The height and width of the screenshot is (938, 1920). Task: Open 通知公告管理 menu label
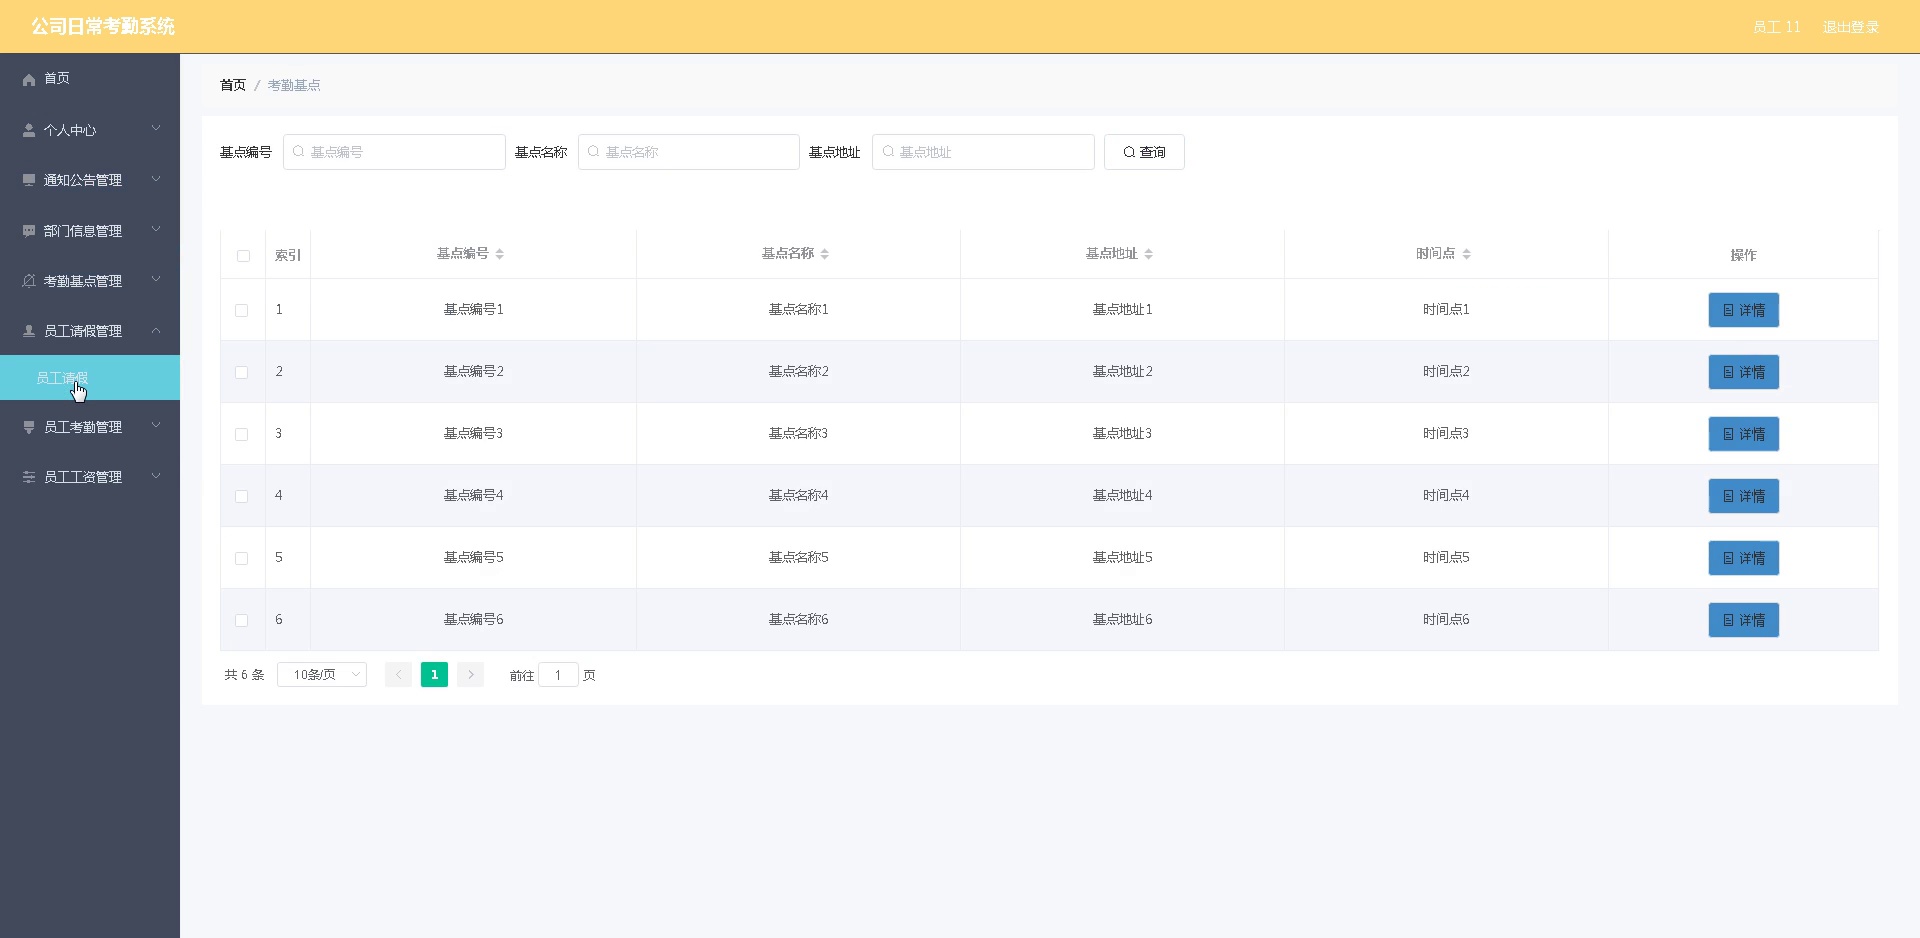coord(83,180)
